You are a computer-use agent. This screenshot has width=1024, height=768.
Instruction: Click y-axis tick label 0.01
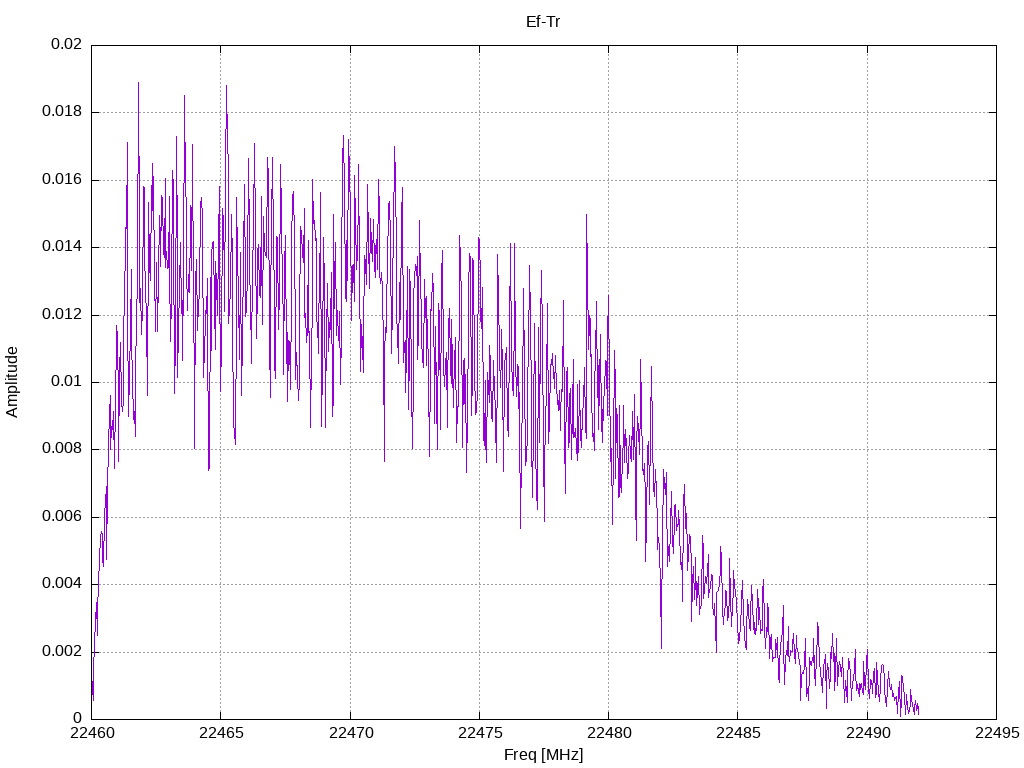pyautogui.click(x=67, y=382)
